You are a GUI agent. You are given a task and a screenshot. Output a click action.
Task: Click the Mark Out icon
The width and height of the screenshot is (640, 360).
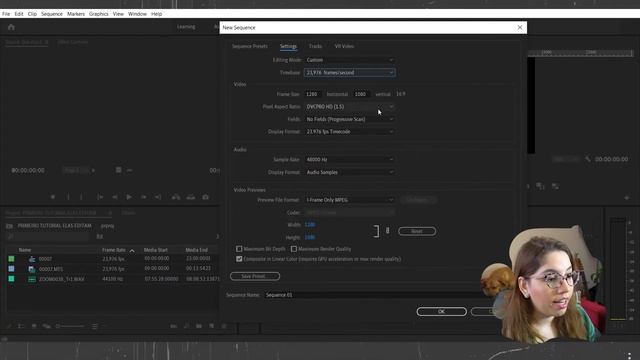[x=81, y=197]
